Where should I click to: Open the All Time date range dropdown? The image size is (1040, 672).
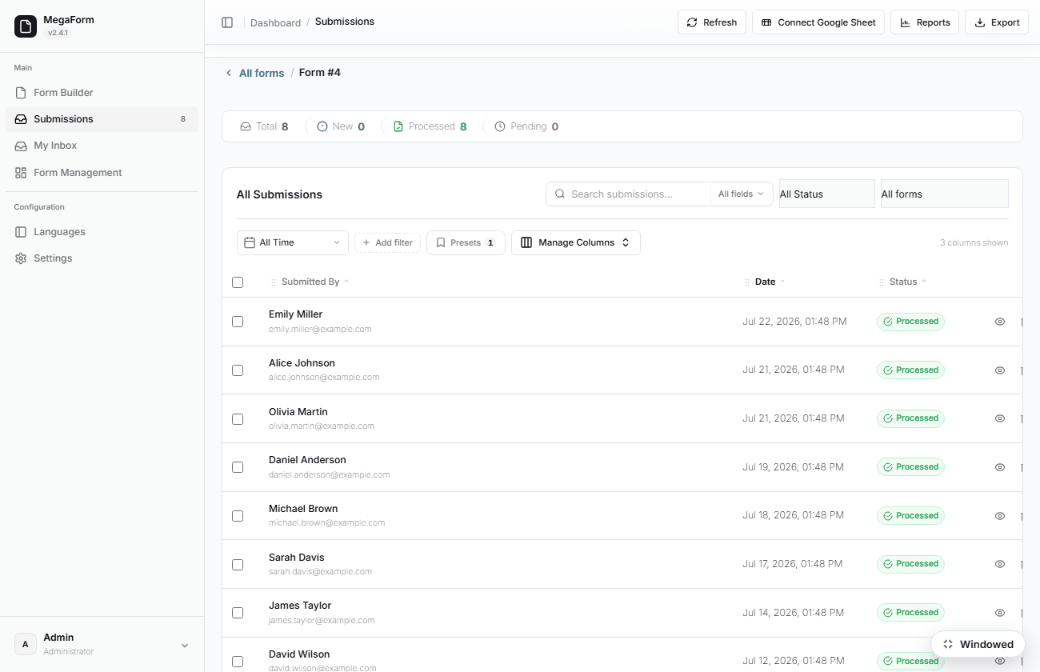coord(292,243)
